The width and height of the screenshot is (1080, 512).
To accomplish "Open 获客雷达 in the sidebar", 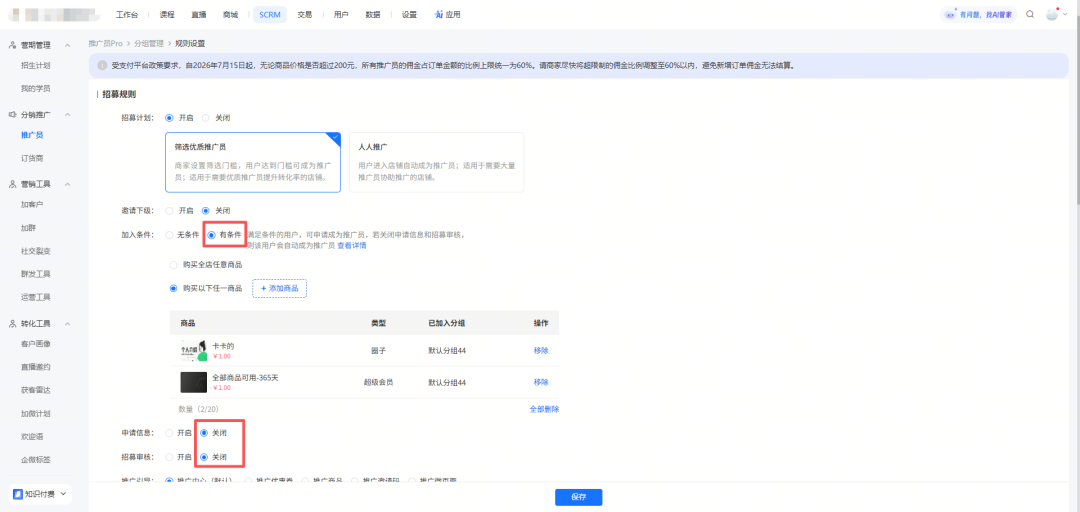I will click(36, 390).
